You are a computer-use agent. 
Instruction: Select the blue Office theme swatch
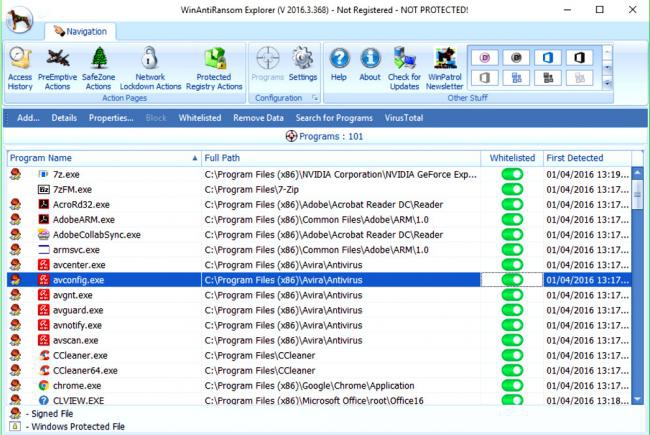(548, 58)
